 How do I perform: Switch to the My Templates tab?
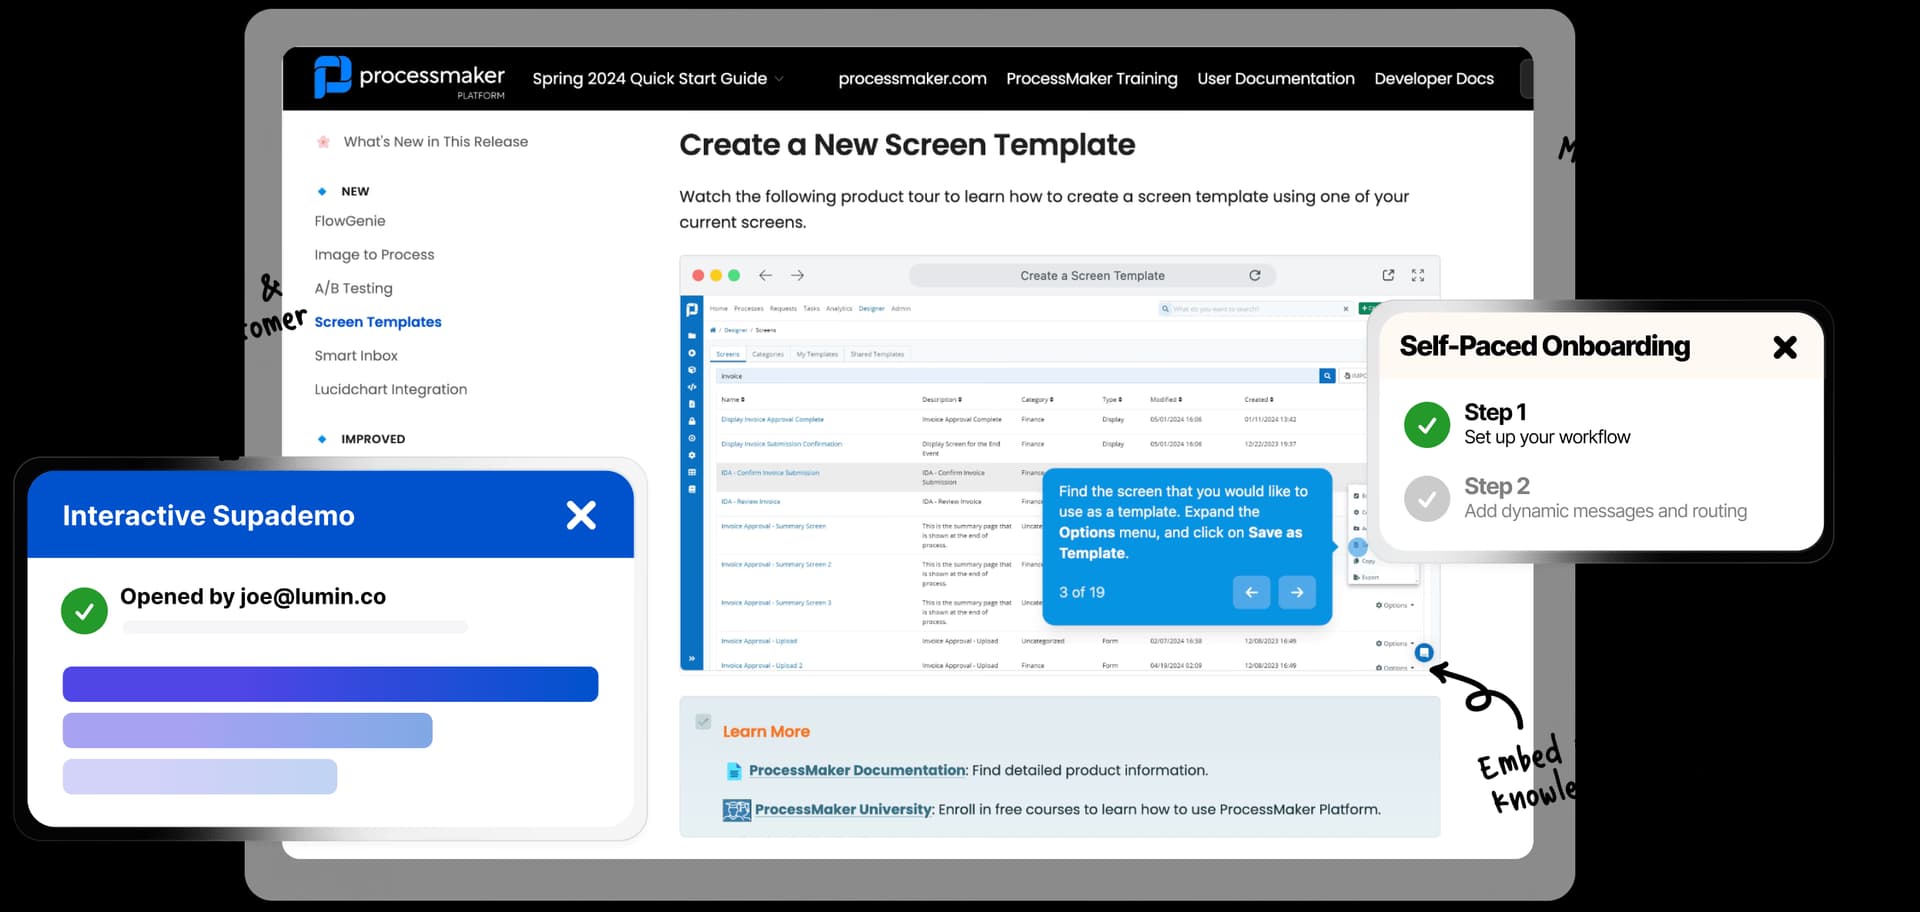pyautogui.click(x=817, y=354)
